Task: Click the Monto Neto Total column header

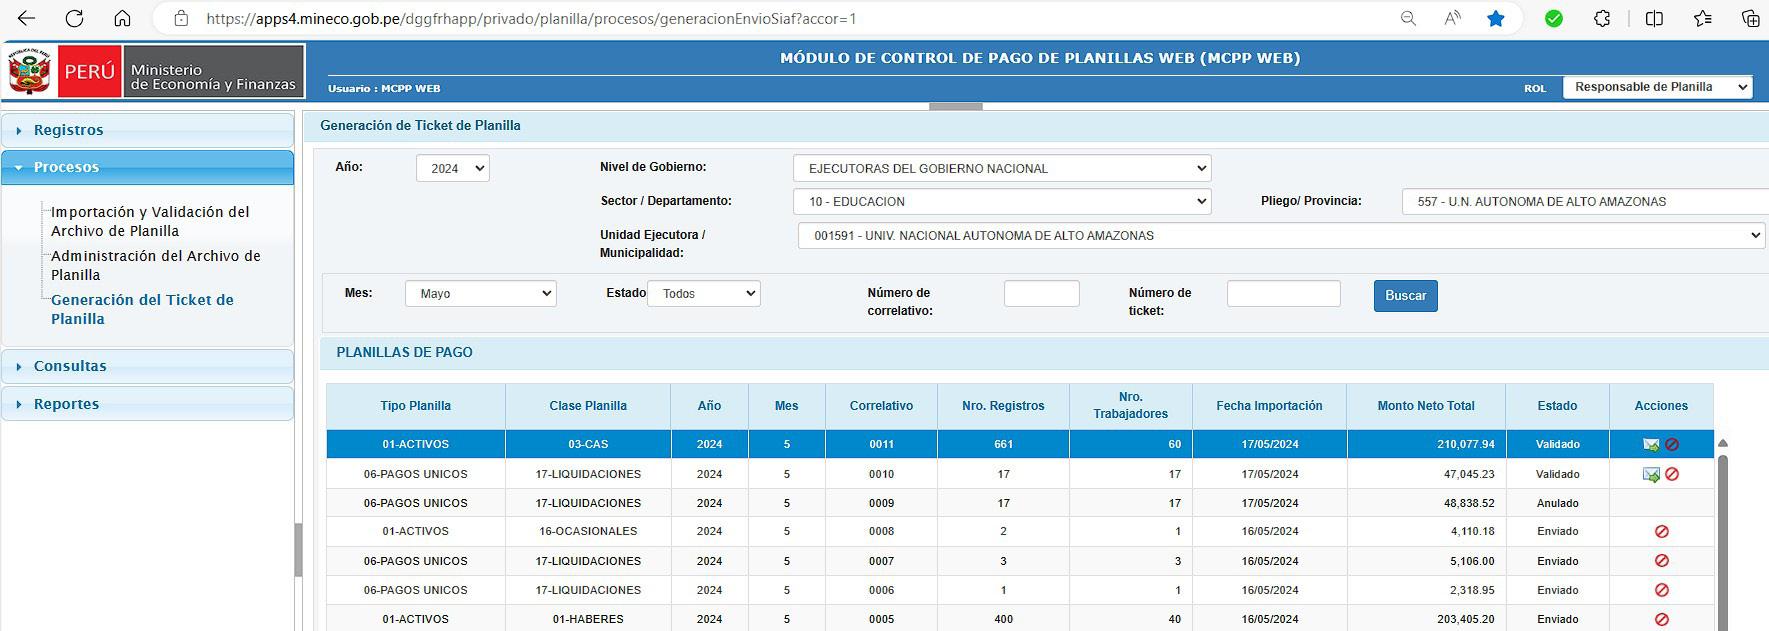Action: [1426, 406]
